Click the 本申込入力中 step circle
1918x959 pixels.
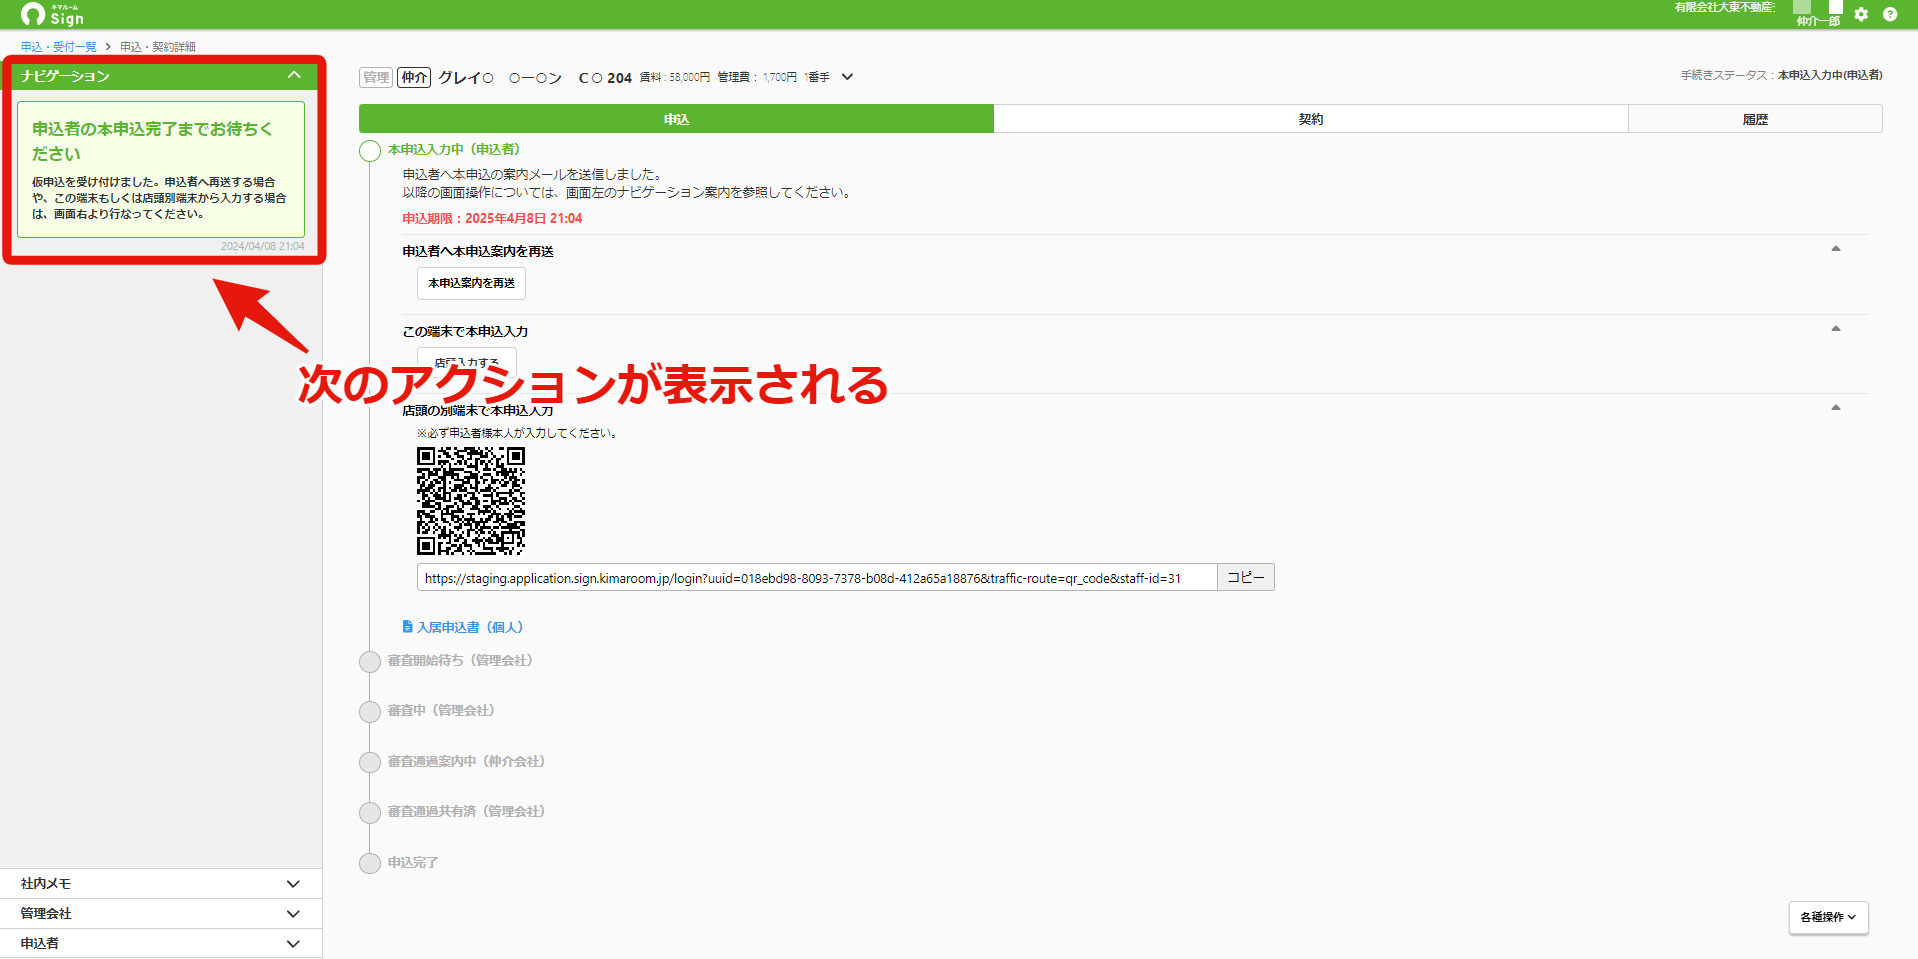(x=370, y=150)
